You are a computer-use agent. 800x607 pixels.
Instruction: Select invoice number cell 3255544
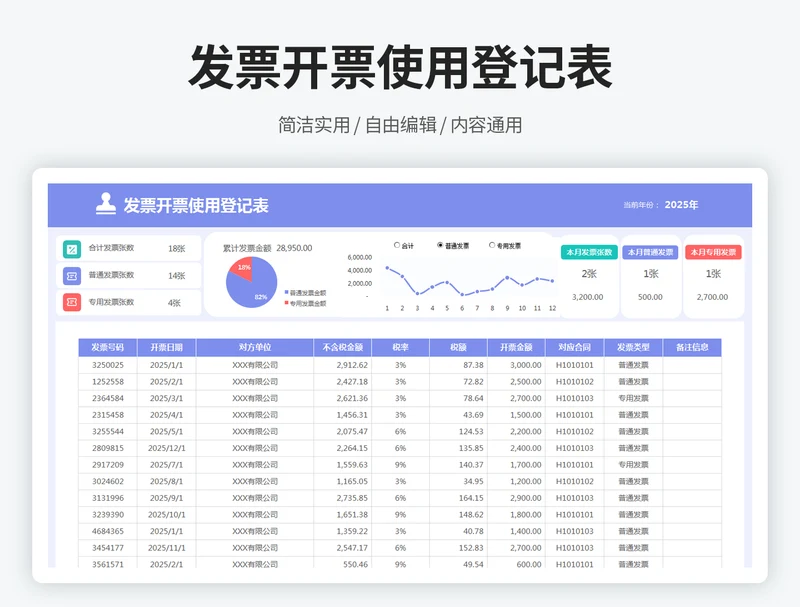click(x=108, y=432)
